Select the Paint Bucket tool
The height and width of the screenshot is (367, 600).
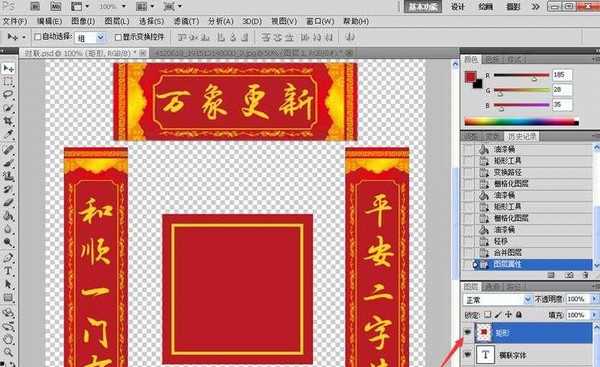click(8, 216)
